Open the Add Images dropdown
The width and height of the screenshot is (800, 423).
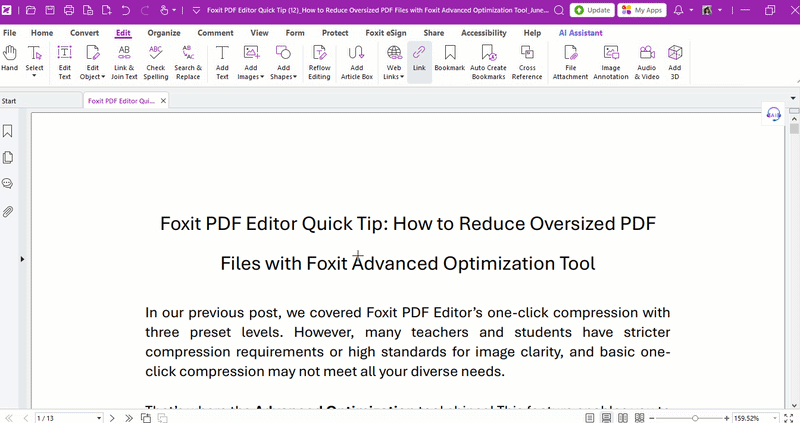pyautogui.click(x=262, y=77)
